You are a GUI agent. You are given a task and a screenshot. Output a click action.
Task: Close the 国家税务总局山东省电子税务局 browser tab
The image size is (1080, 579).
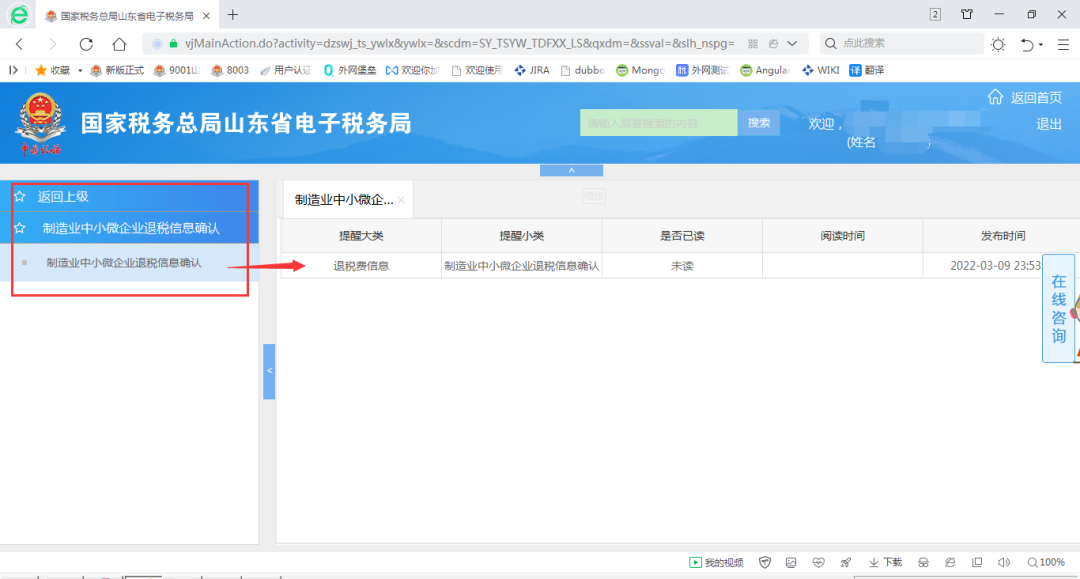[206, 15]
